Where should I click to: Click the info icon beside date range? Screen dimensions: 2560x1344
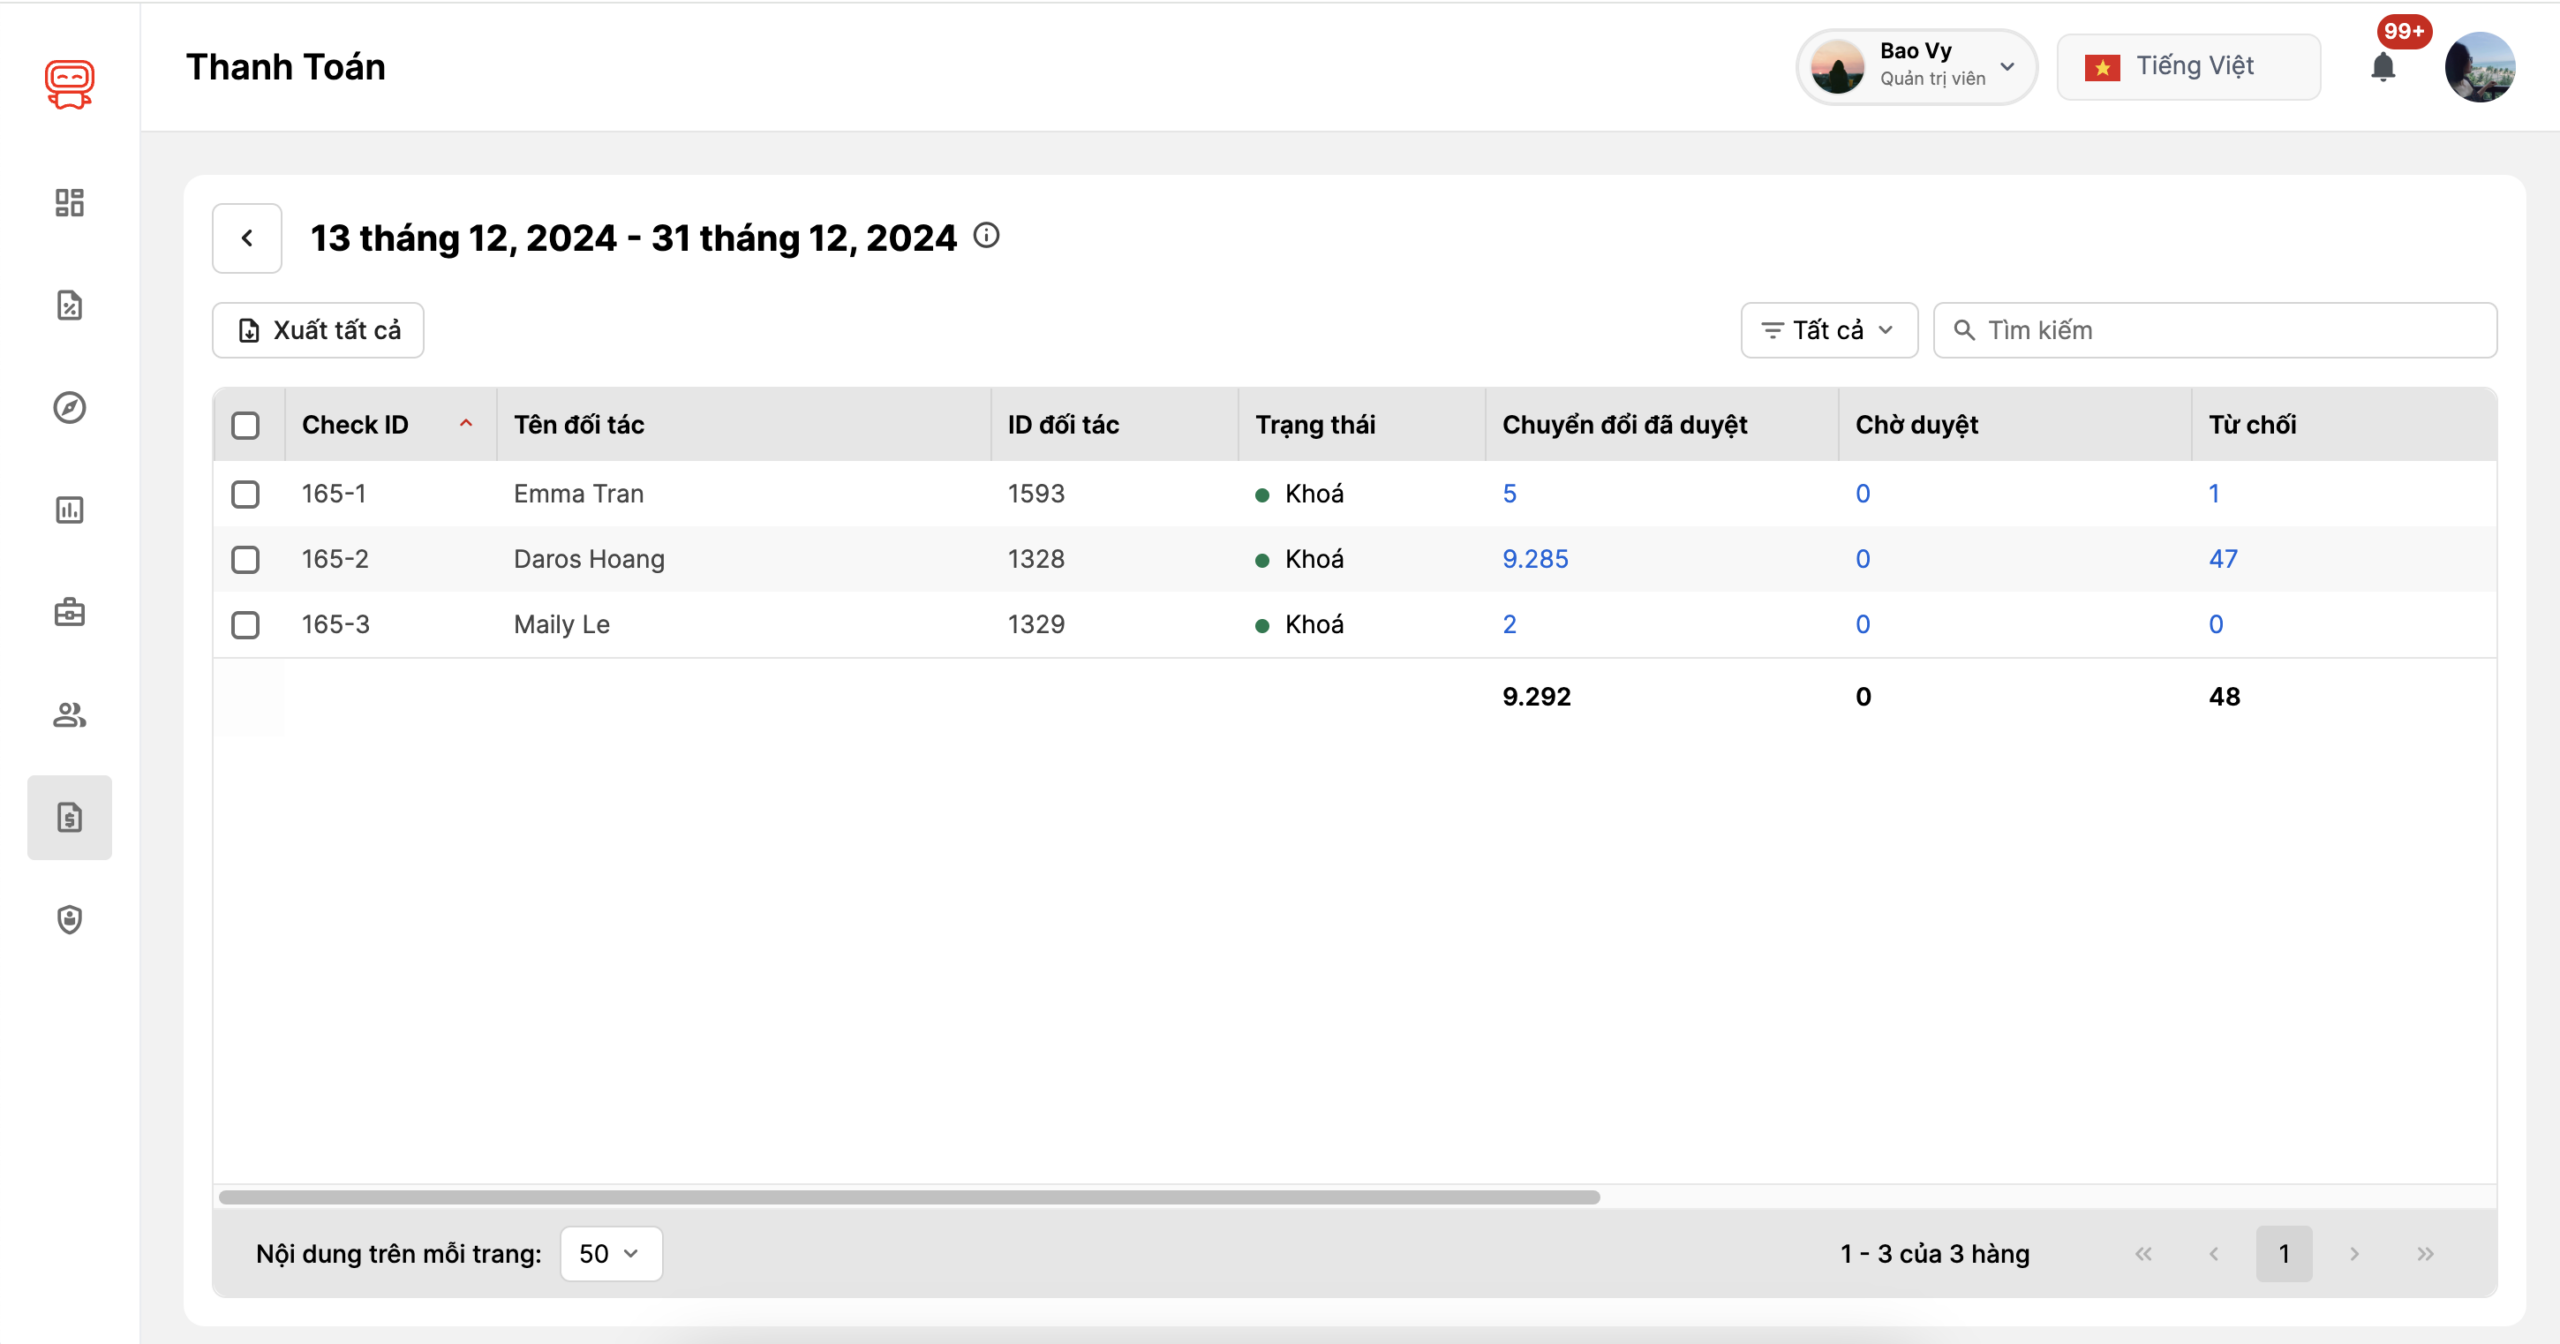pos(986,236)
